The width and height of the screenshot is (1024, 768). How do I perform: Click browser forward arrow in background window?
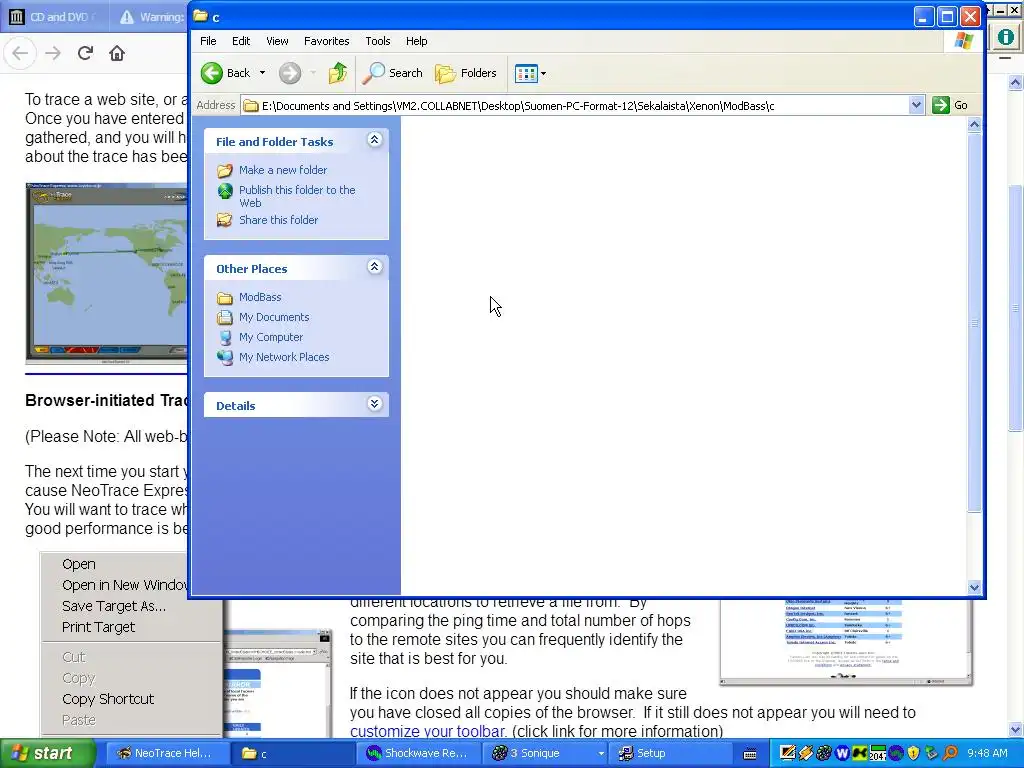click(53, 53)
